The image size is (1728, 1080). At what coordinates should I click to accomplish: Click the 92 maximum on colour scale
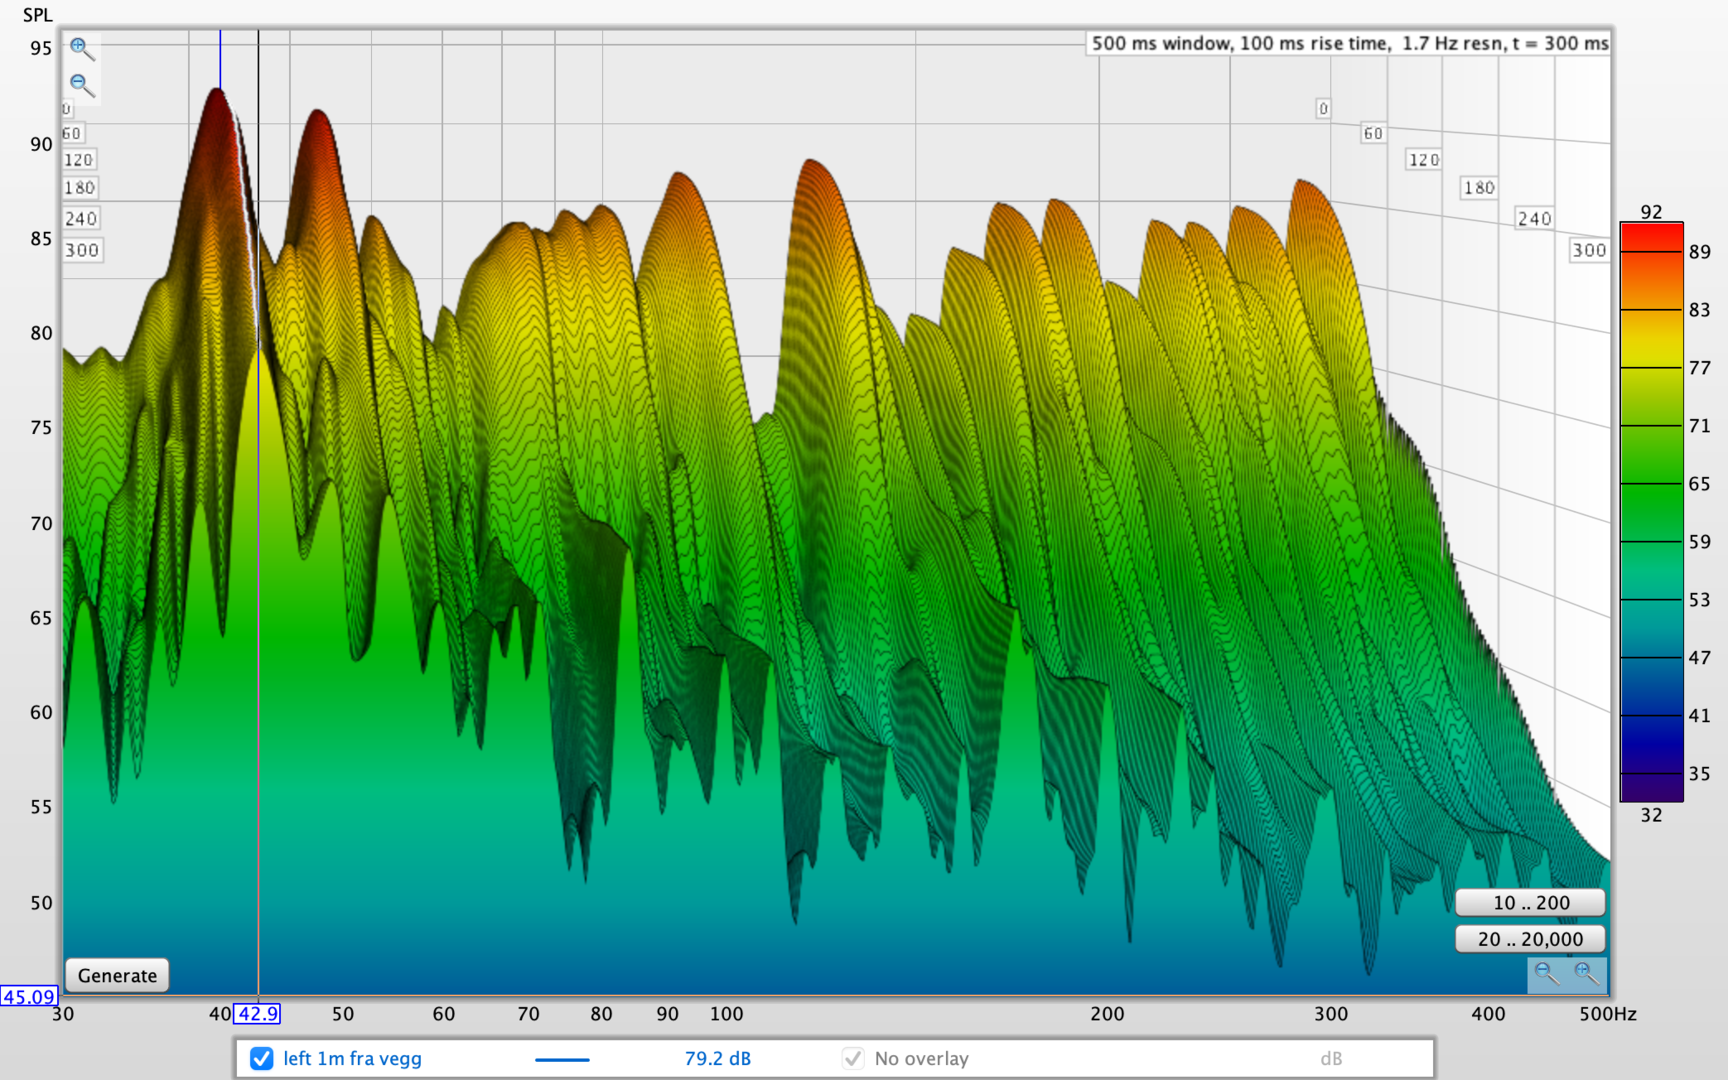[1651, 211]
